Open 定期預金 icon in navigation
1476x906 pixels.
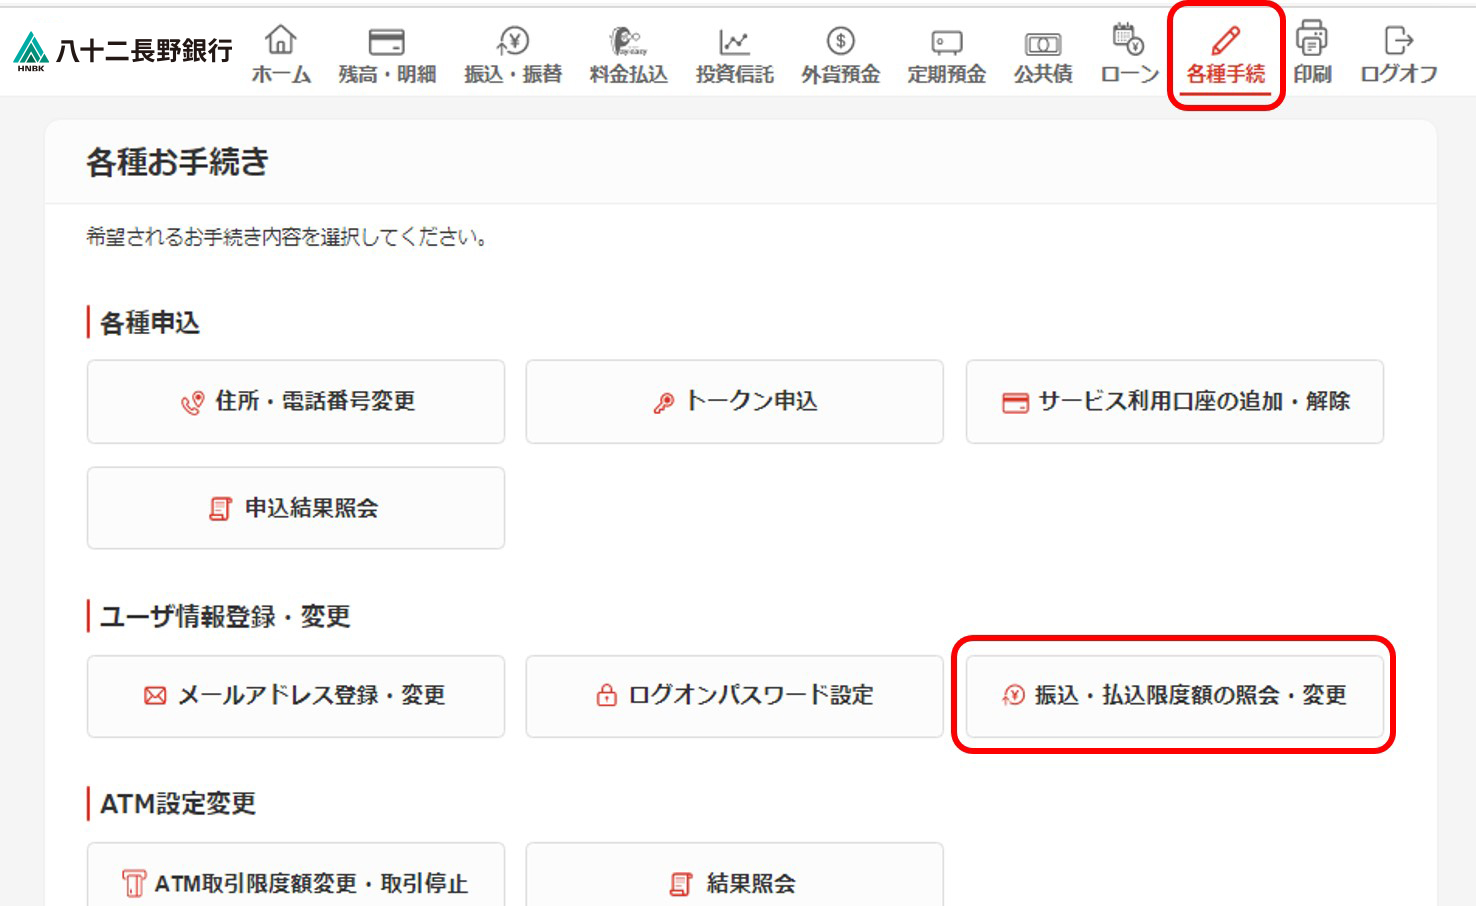[946, 42]
